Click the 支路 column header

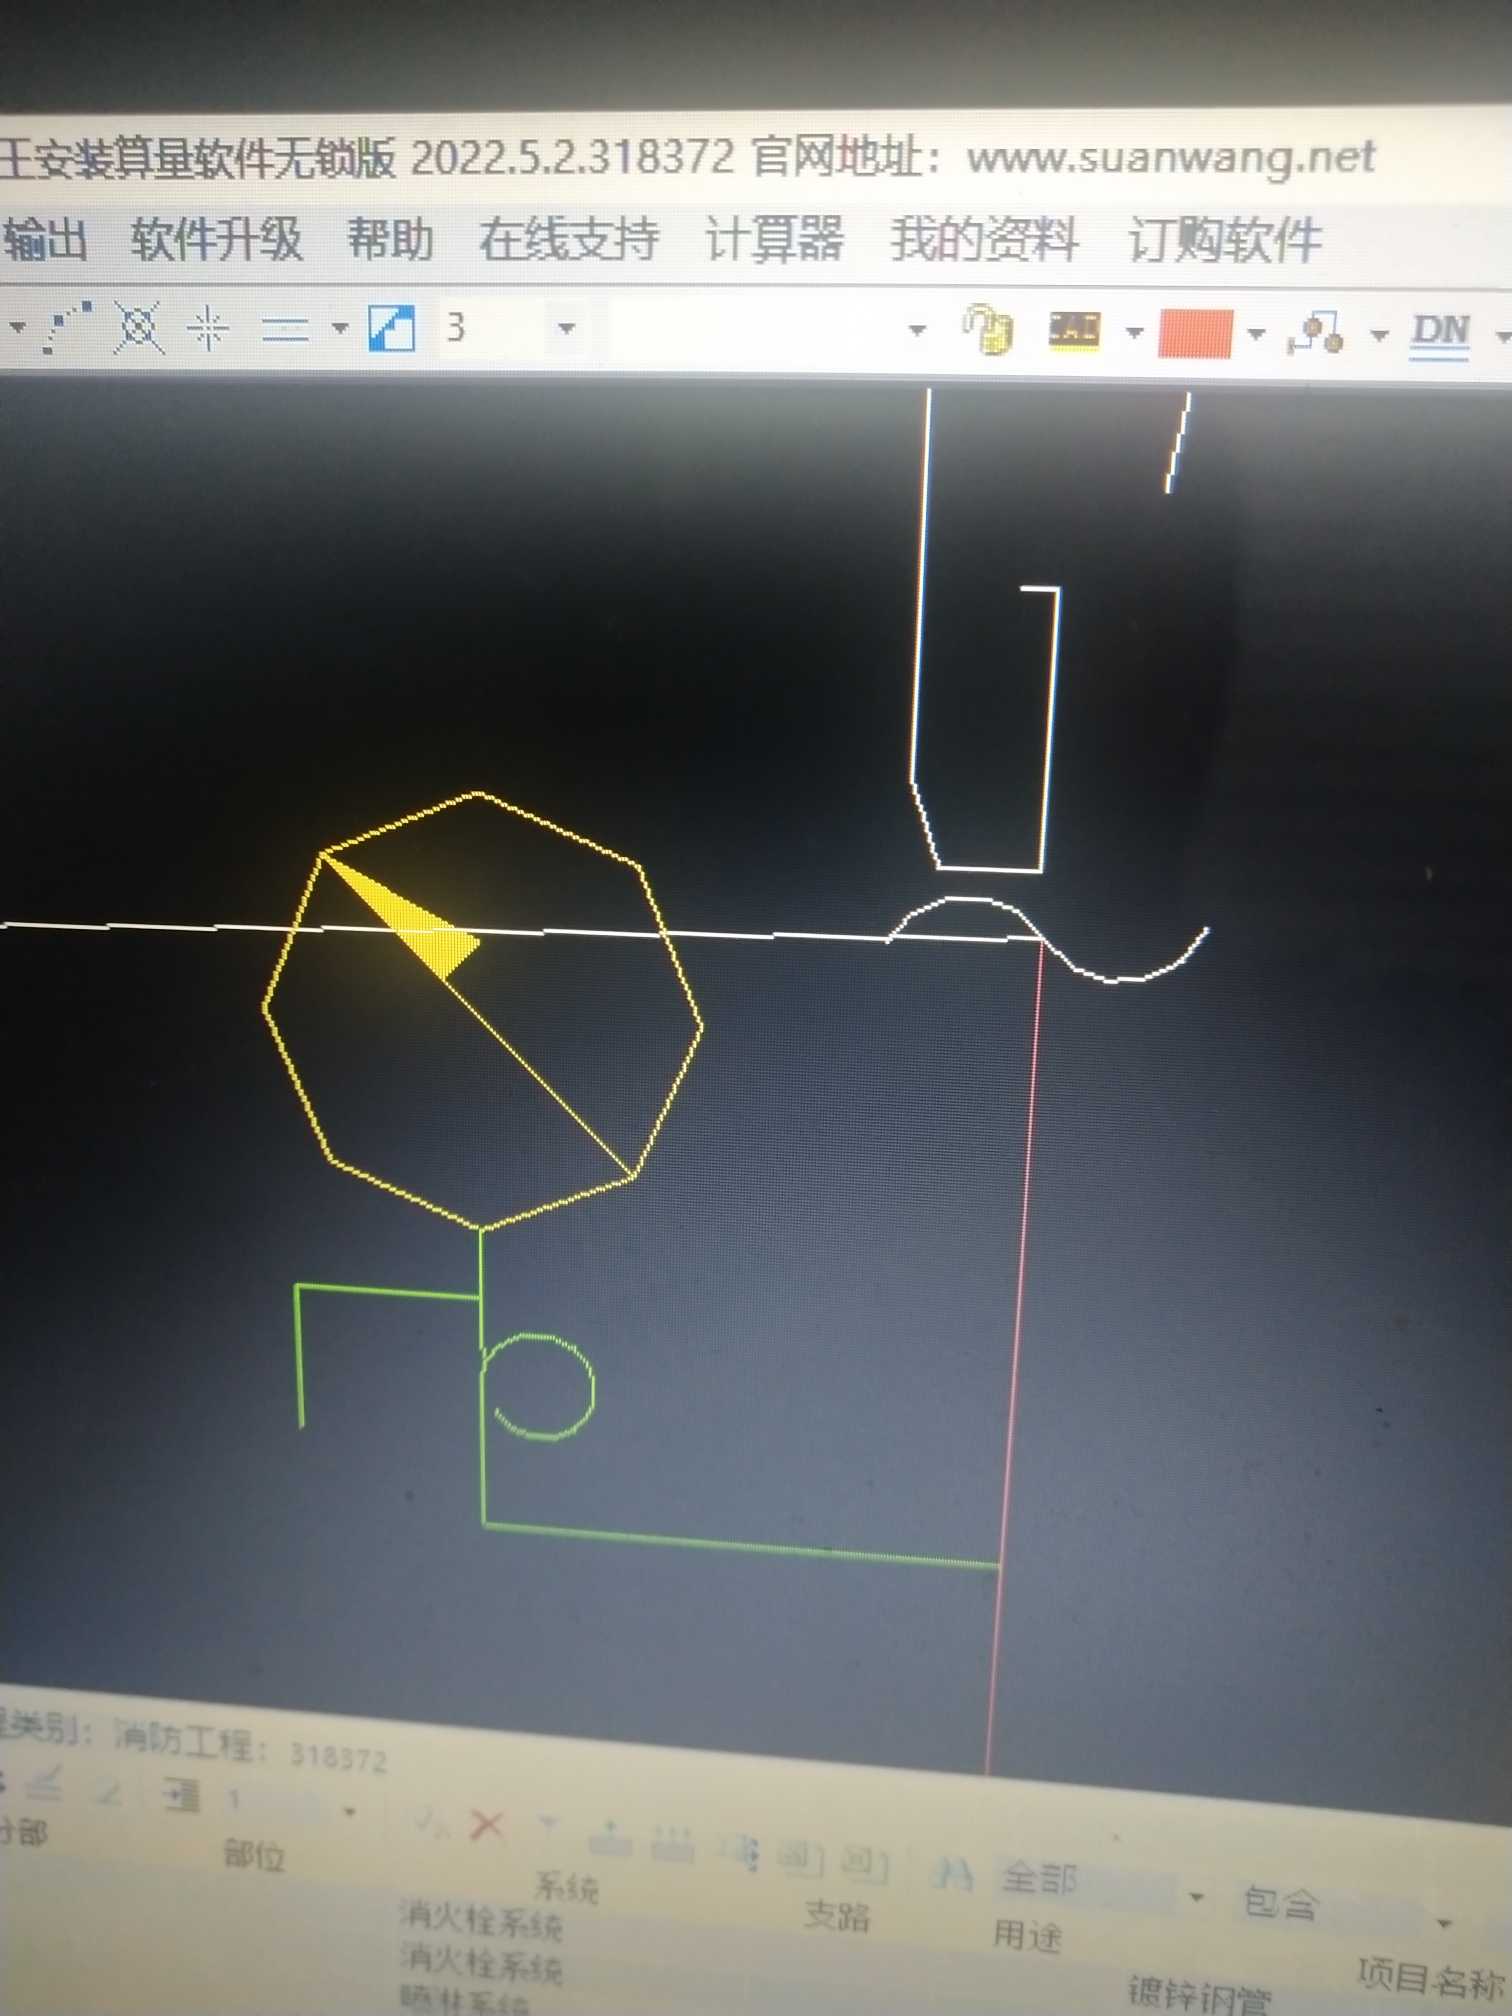(838, 1915)
